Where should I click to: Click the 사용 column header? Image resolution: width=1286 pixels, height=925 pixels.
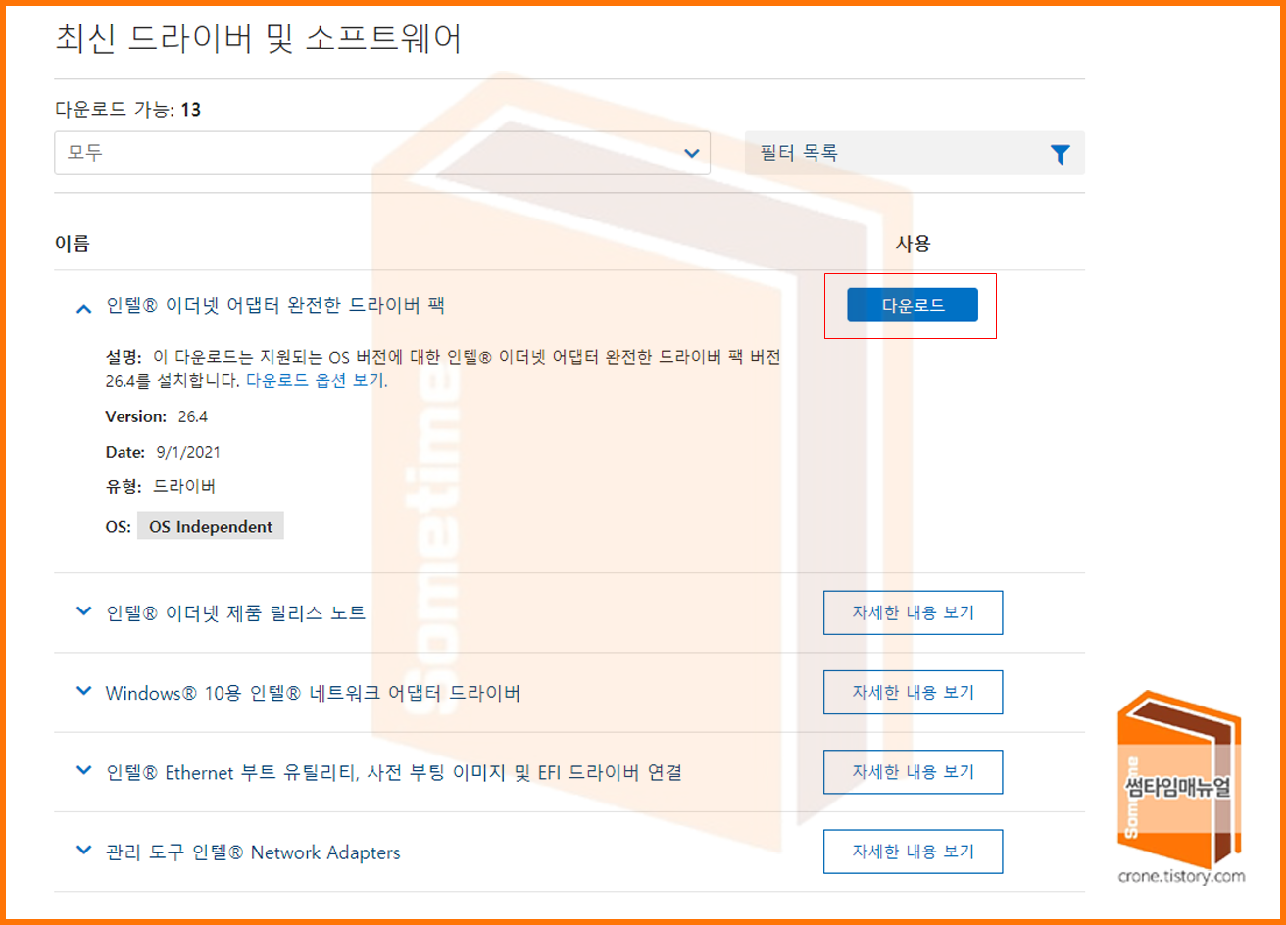click(913, 243)
